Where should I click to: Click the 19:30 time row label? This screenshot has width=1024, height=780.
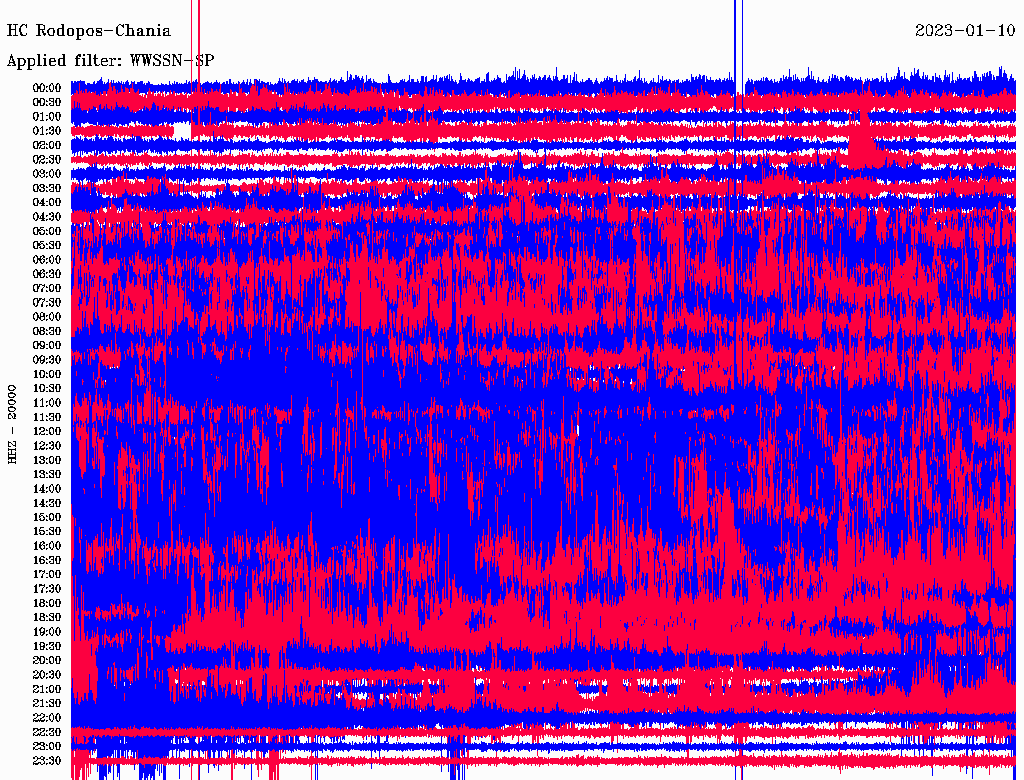click(47, 646)
